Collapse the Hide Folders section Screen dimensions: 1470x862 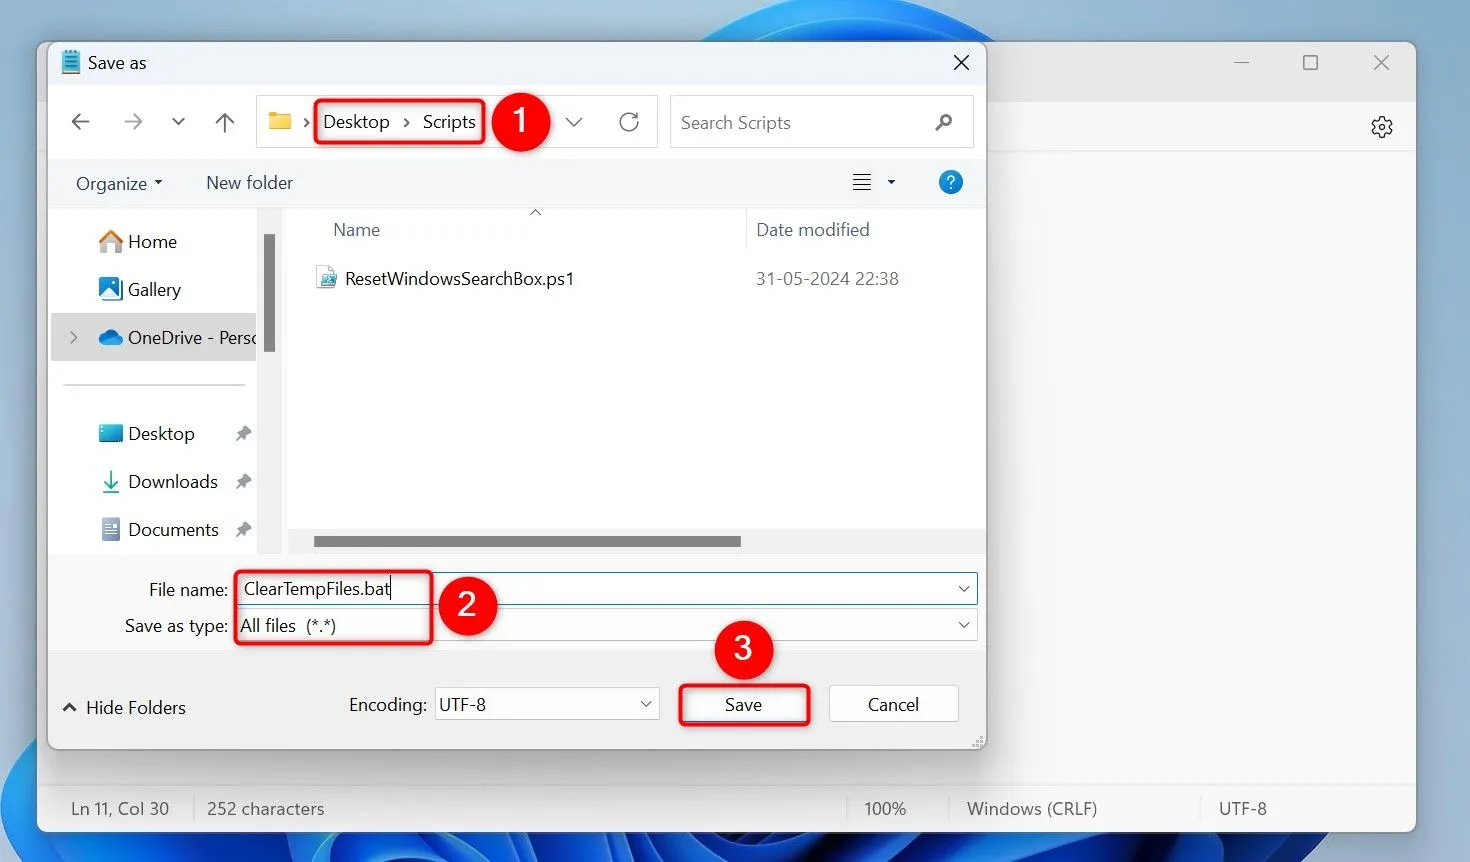(123, 707)
